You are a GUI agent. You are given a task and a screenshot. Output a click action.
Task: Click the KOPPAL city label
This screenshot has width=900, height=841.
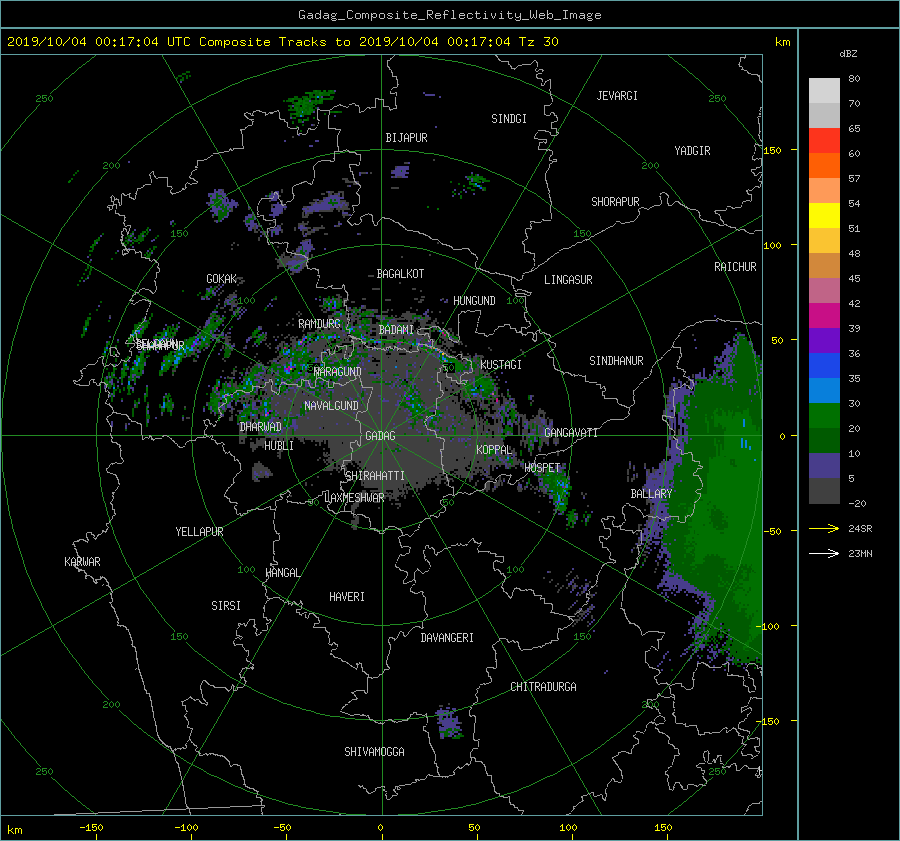click(494, 449)
